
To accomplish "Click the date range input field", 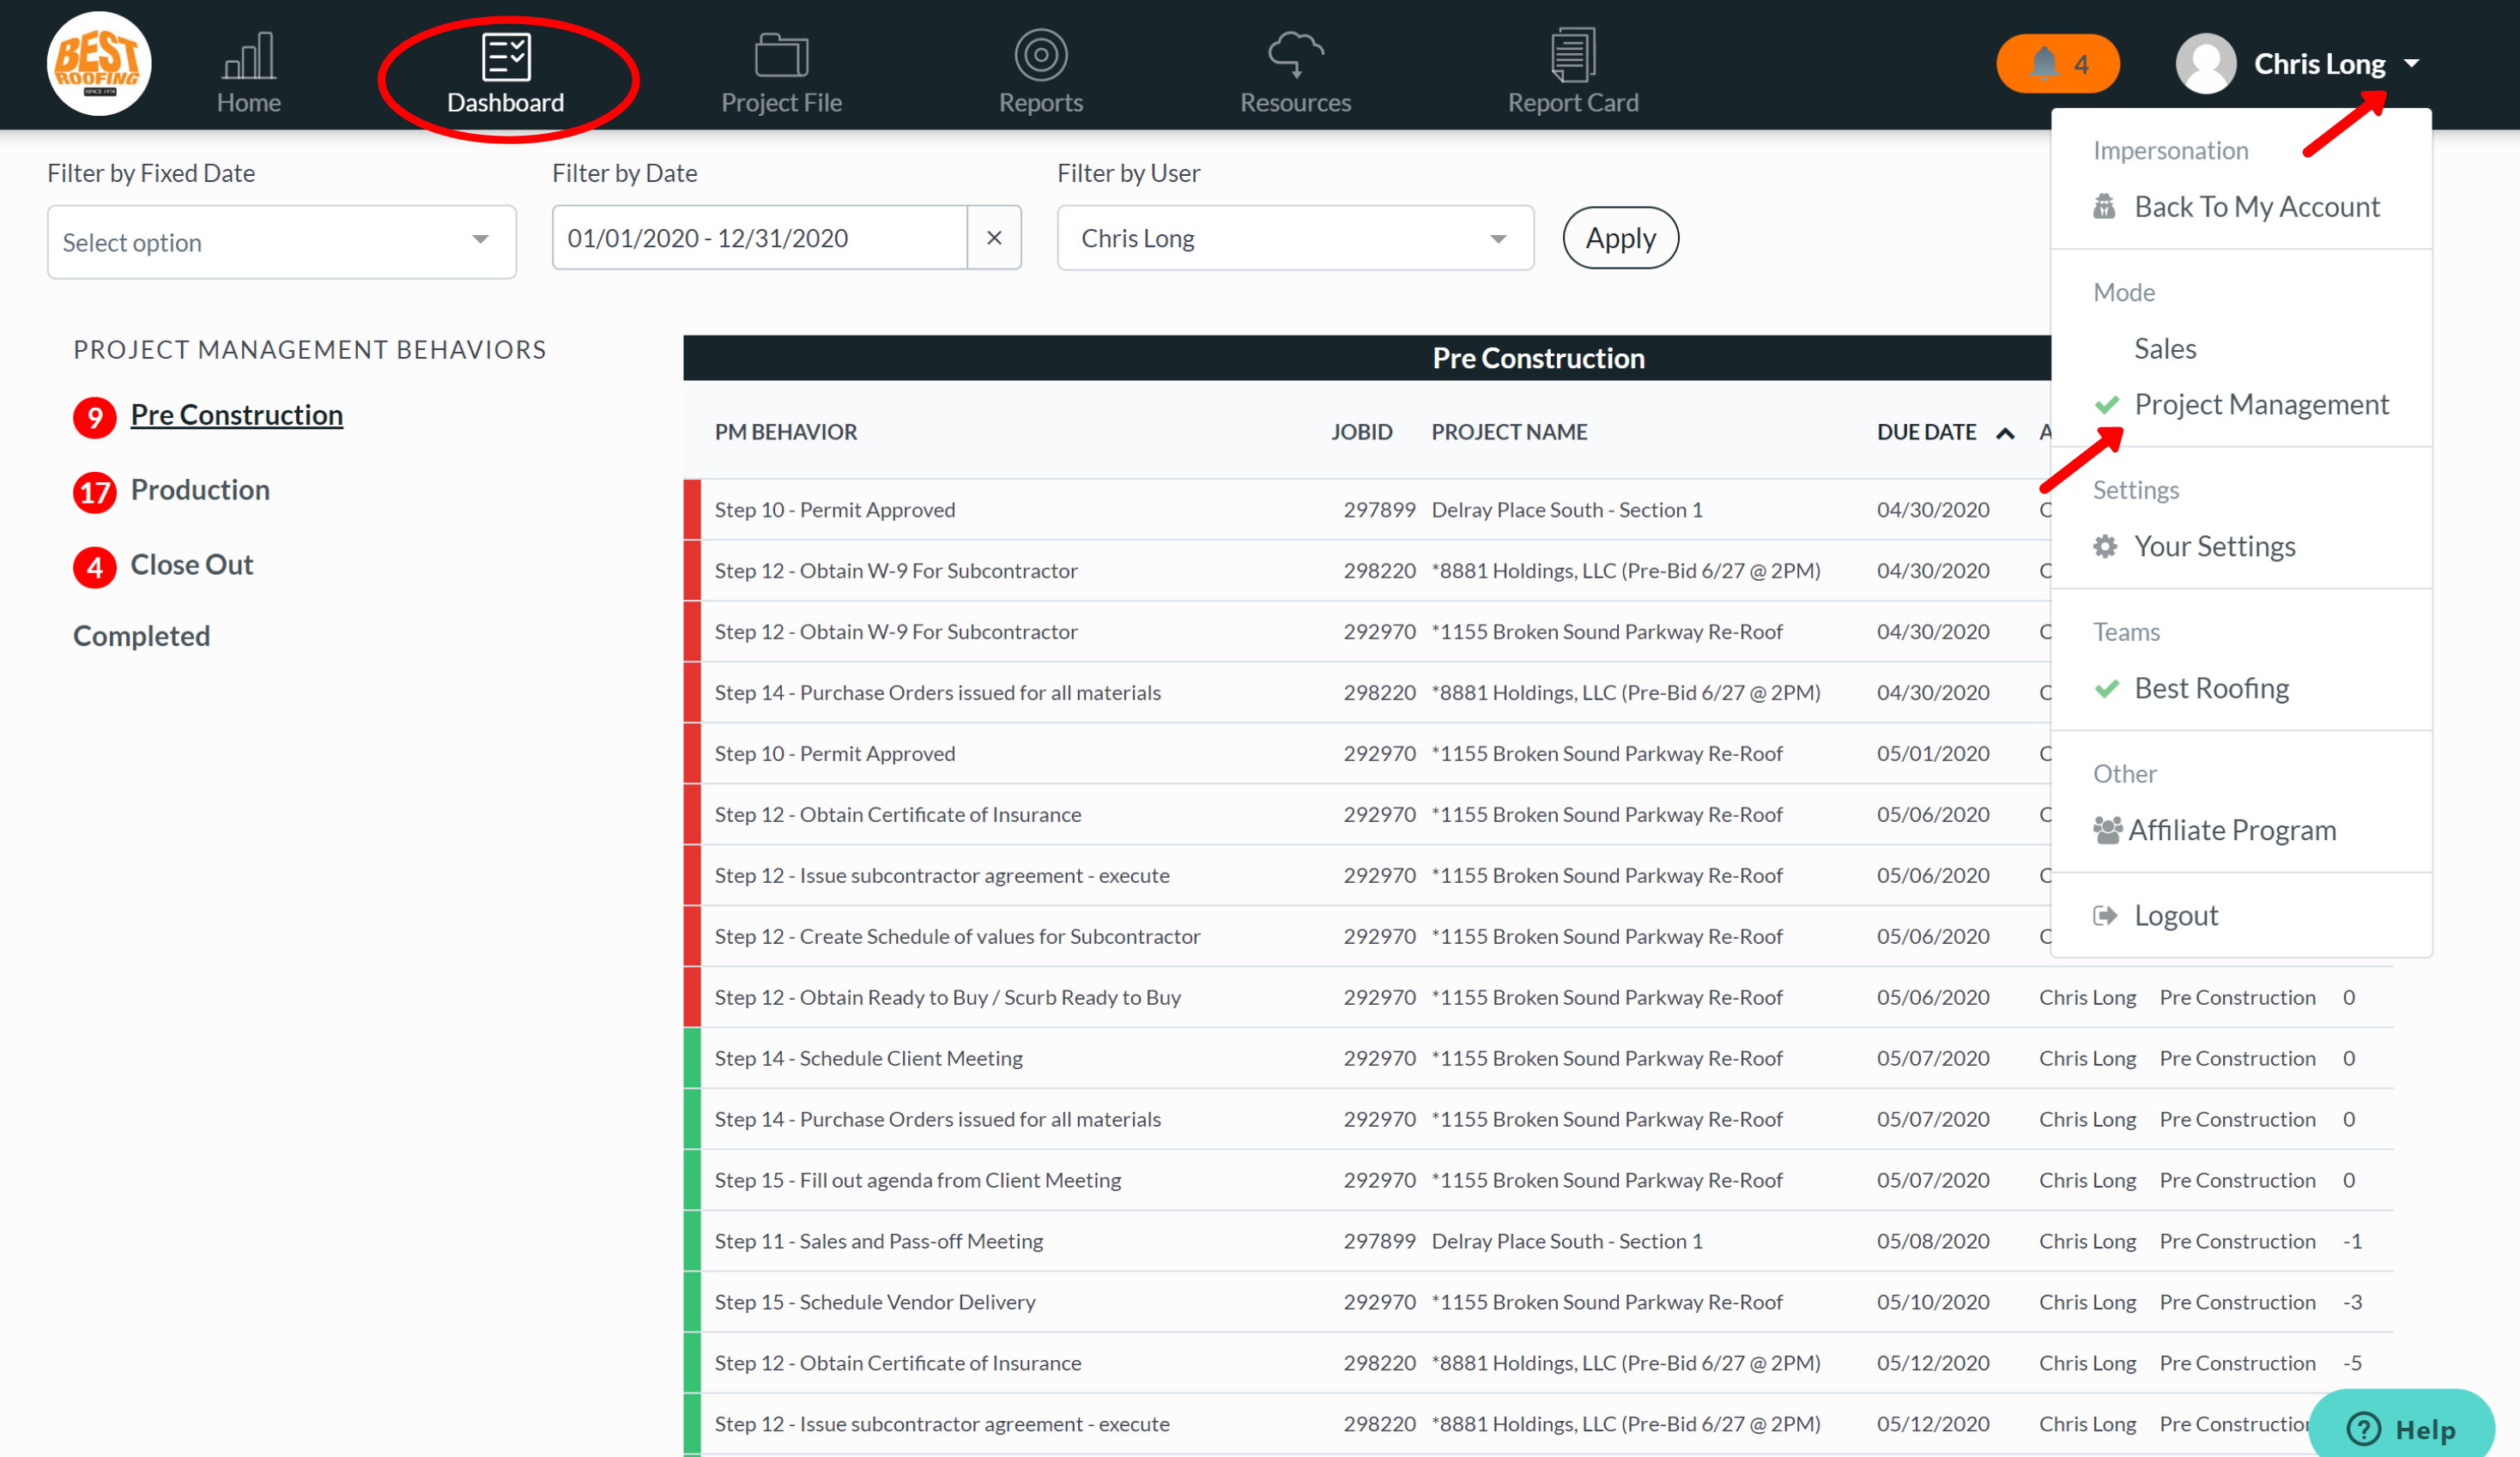I will pyautogui.click(x=759, y=238).
